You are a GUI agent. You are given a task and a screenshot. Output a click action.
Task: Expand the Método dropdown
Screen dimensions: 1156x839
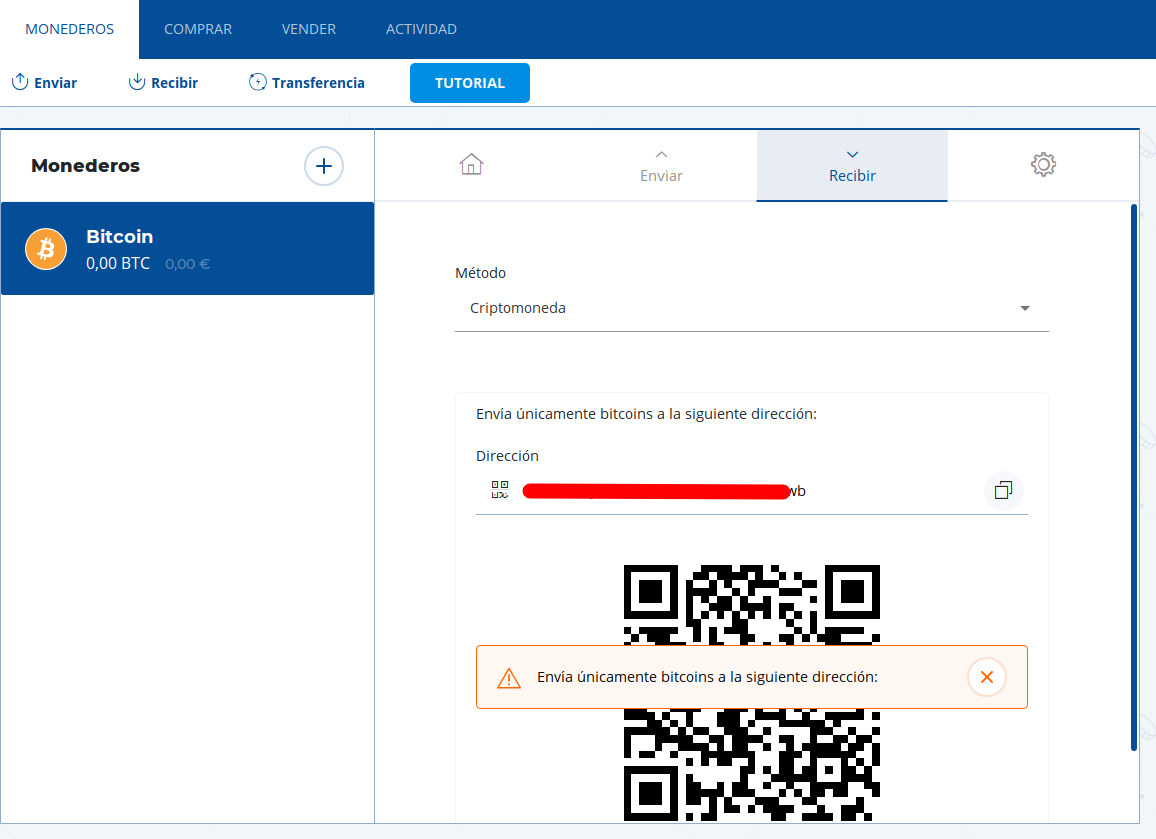click(x=751, y=308)
